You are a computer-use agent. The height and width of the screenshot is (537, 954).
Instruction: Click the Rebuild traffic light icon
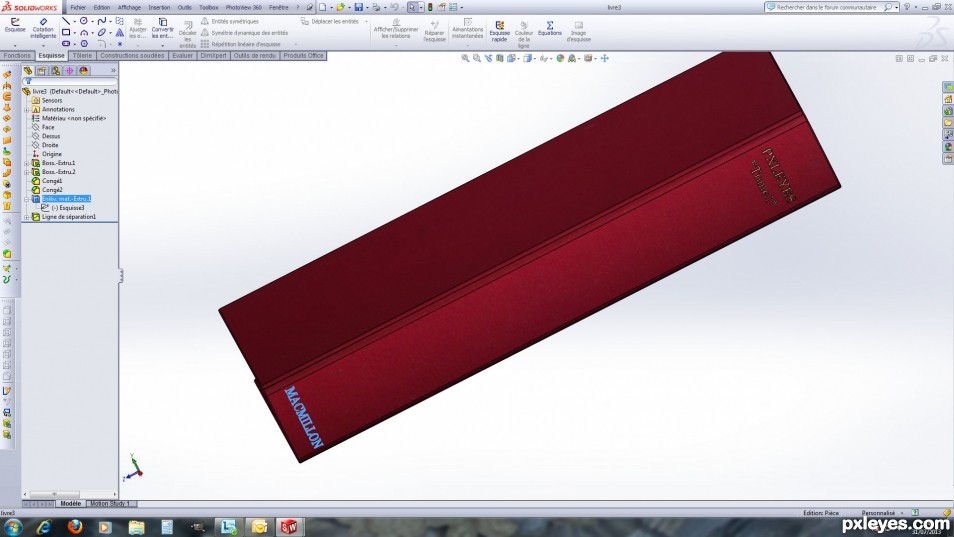tap(430, 7)
